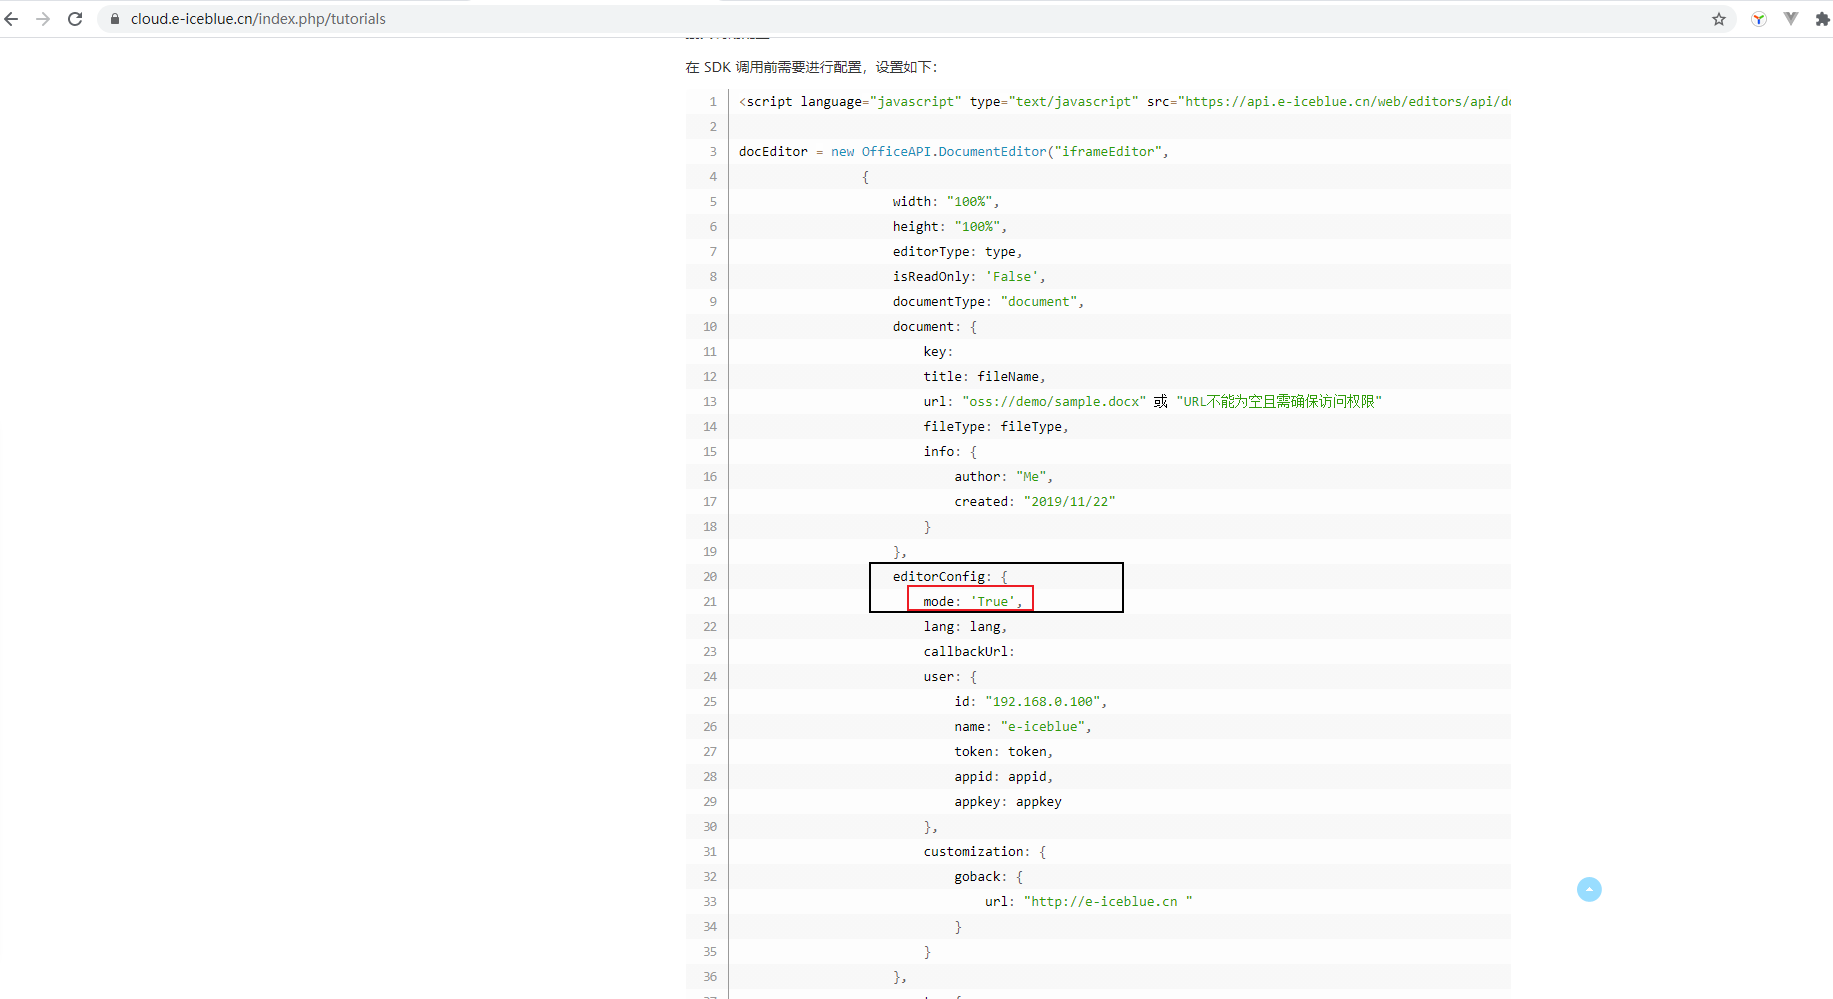The height and width of the screenshot is (999, 1833).
Task: Click fileType: fileType line
Action: (x=996, y=427)
